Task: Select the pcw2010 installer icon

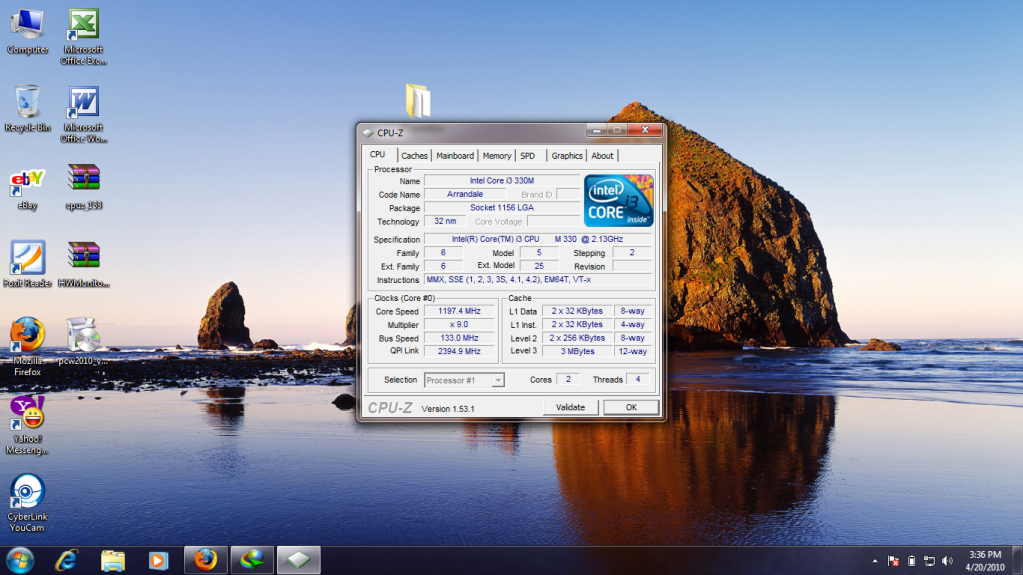Action: click(84, 341)
